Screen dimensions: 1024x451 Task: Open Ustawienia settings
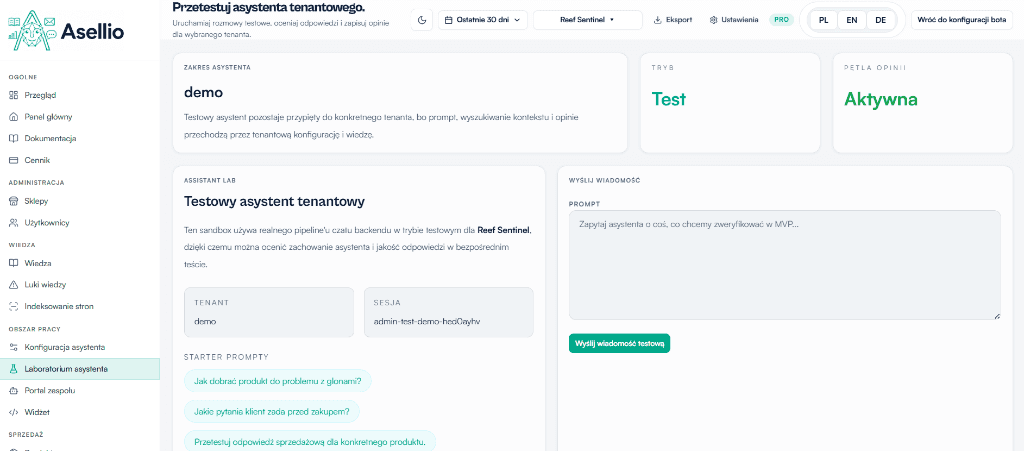pos(734,20)
